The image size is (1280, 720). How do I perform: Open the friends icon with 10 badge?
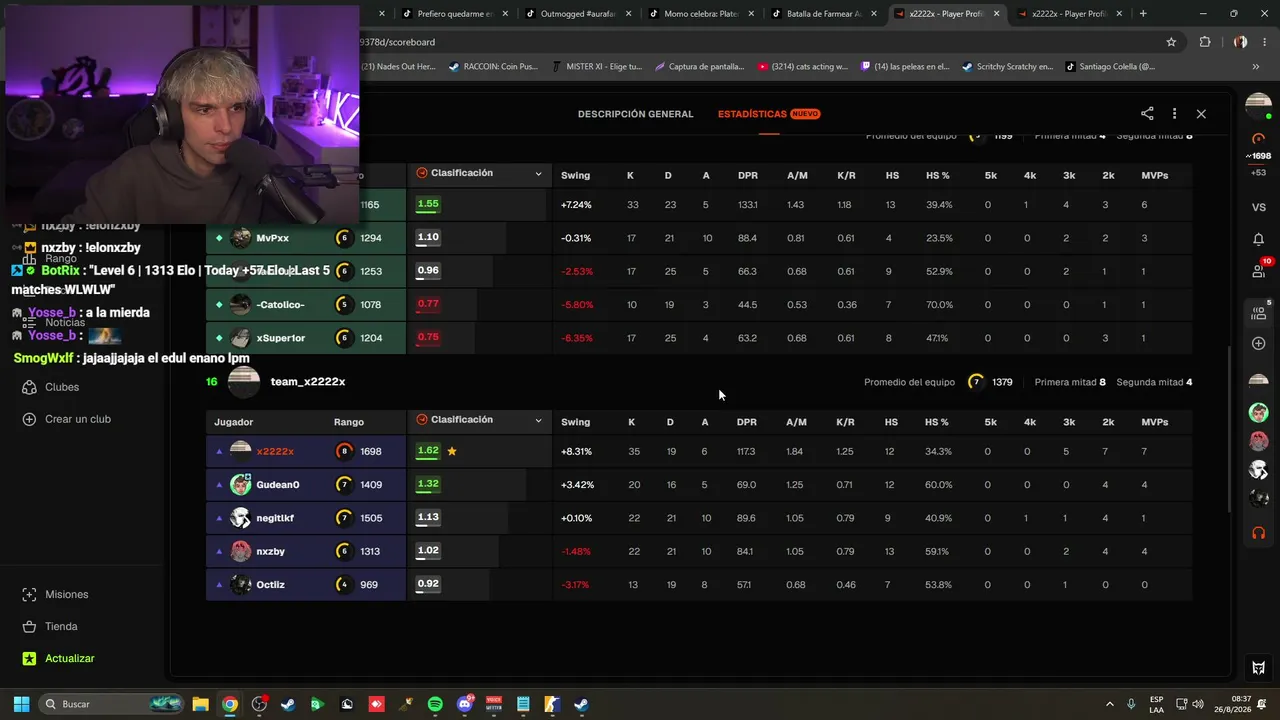pyautogui.click(x=1259, y=270)
